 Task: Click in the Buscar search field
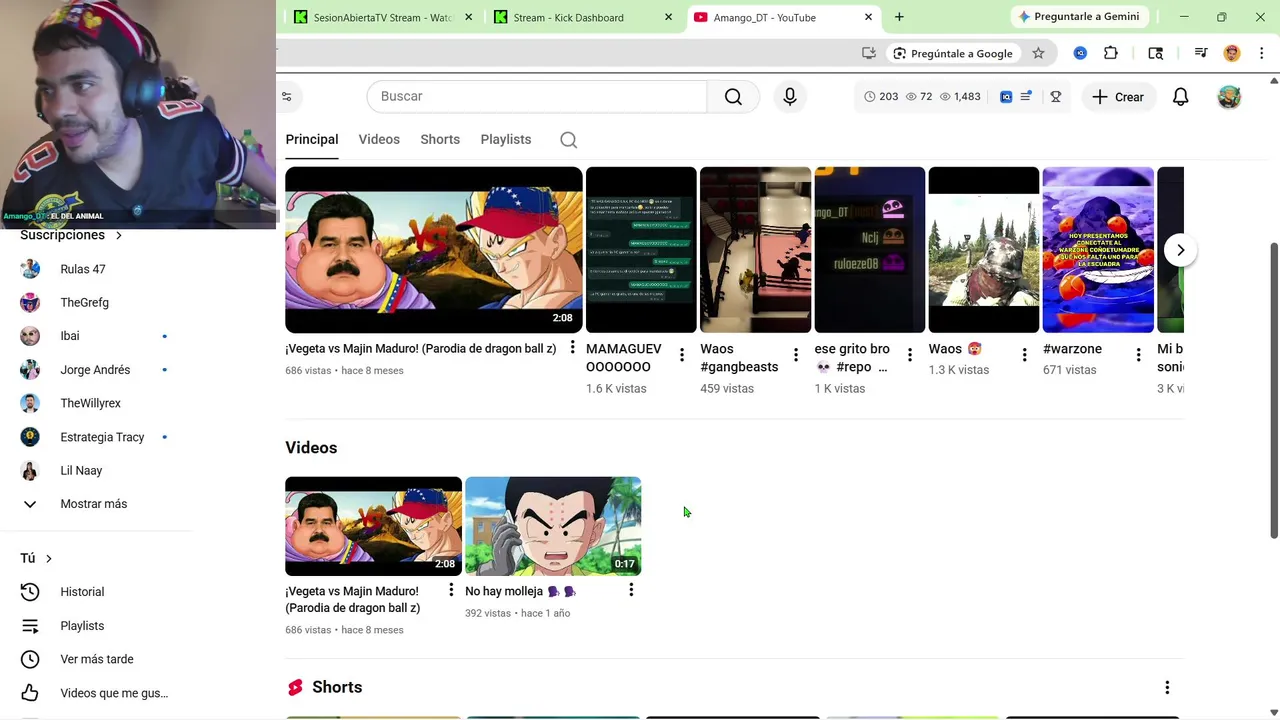click(537, 96)
